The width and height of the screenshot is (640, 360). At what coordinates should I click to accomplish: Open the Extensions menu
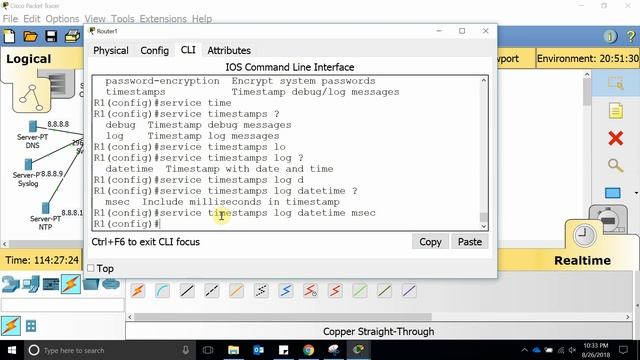coord(164,19)
